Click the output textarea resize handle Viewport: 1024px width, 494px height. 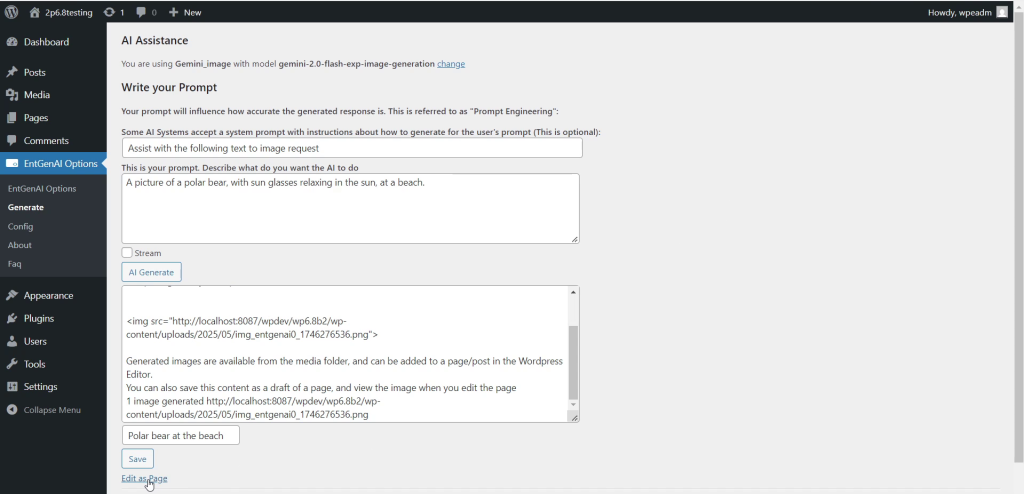575,418
